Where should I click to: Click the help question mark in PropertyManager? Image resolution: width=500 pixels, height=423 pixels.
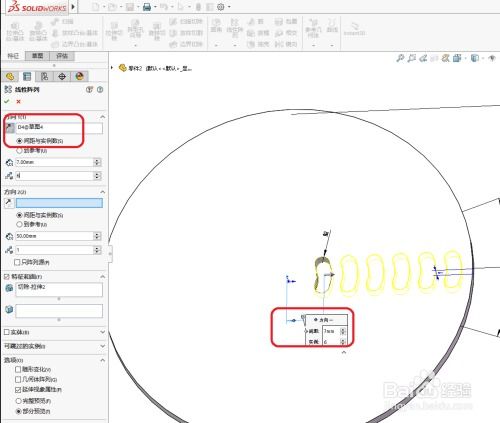tap(100, 89)
